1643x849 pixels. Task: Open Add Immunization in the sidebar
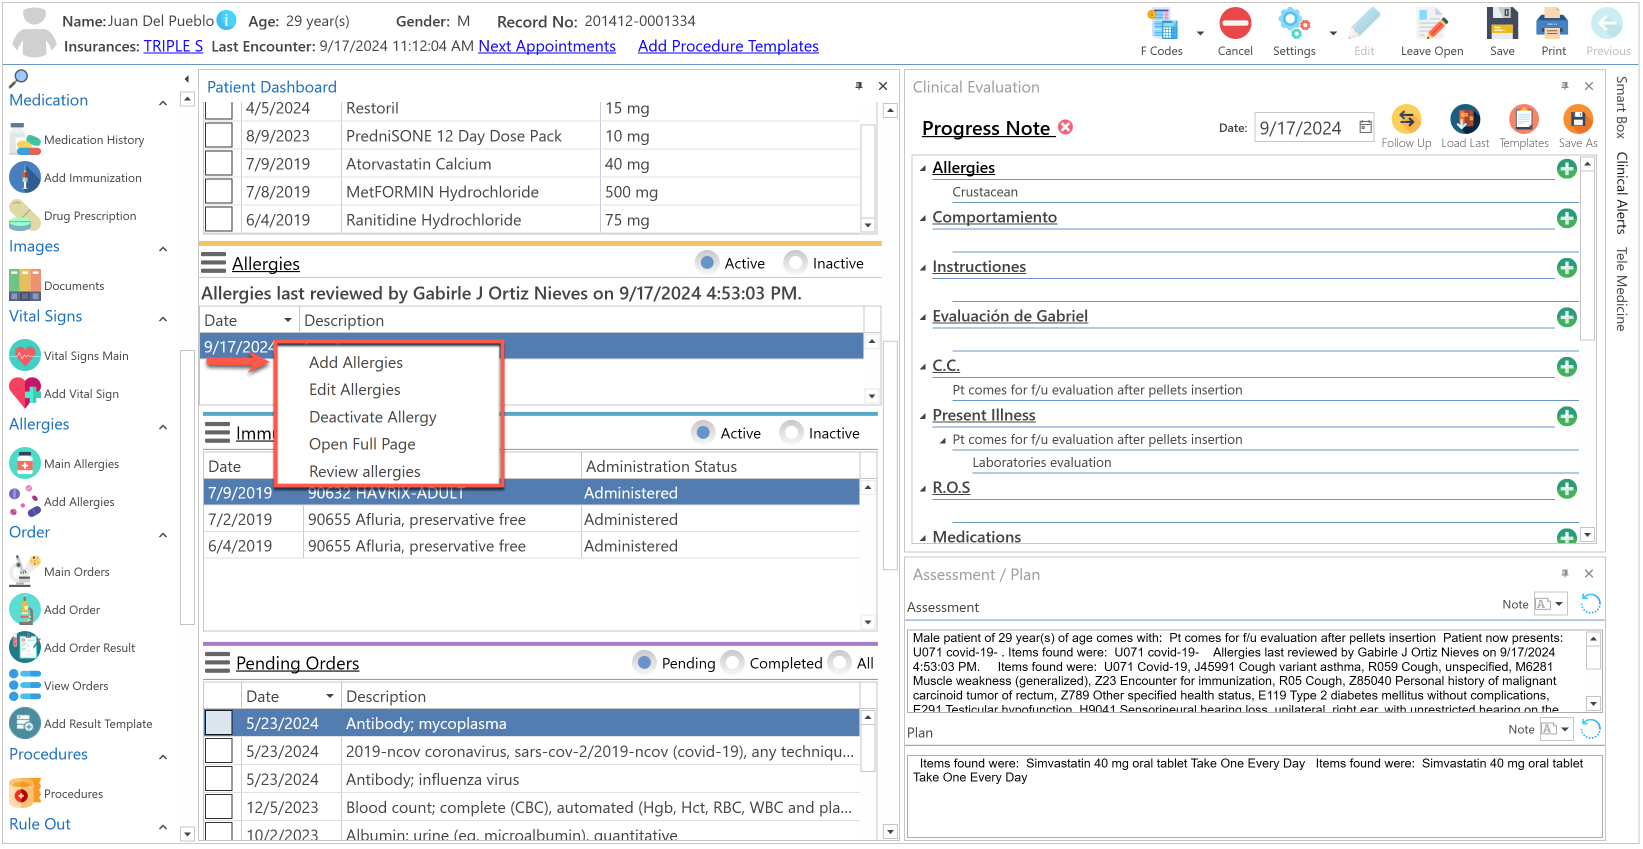[x=75, y=178]
